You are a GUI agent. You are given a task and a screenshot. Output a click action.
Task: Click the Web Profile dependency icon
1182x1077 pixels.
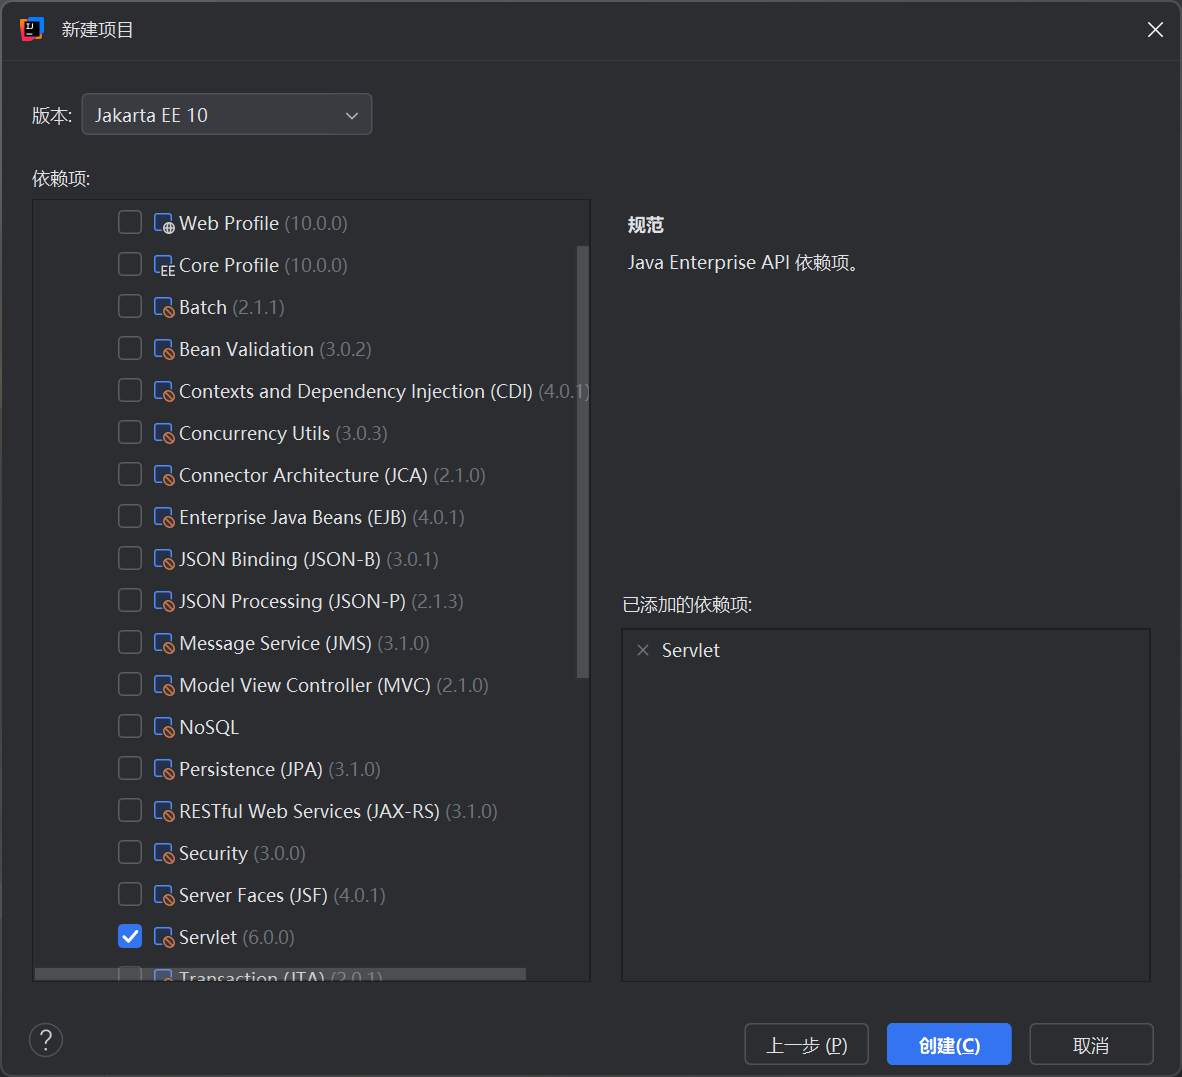click(x=164, y=224)
